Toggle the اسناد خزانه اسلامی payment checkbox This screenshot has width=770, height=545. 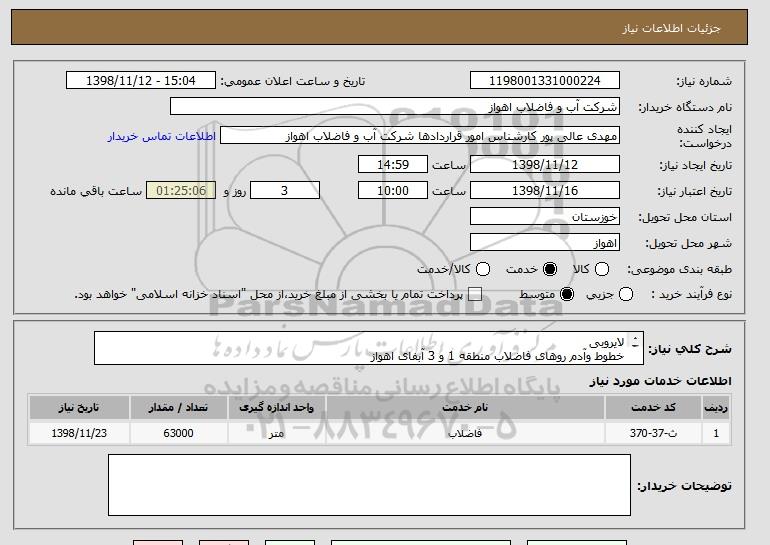tap(475, 295)
